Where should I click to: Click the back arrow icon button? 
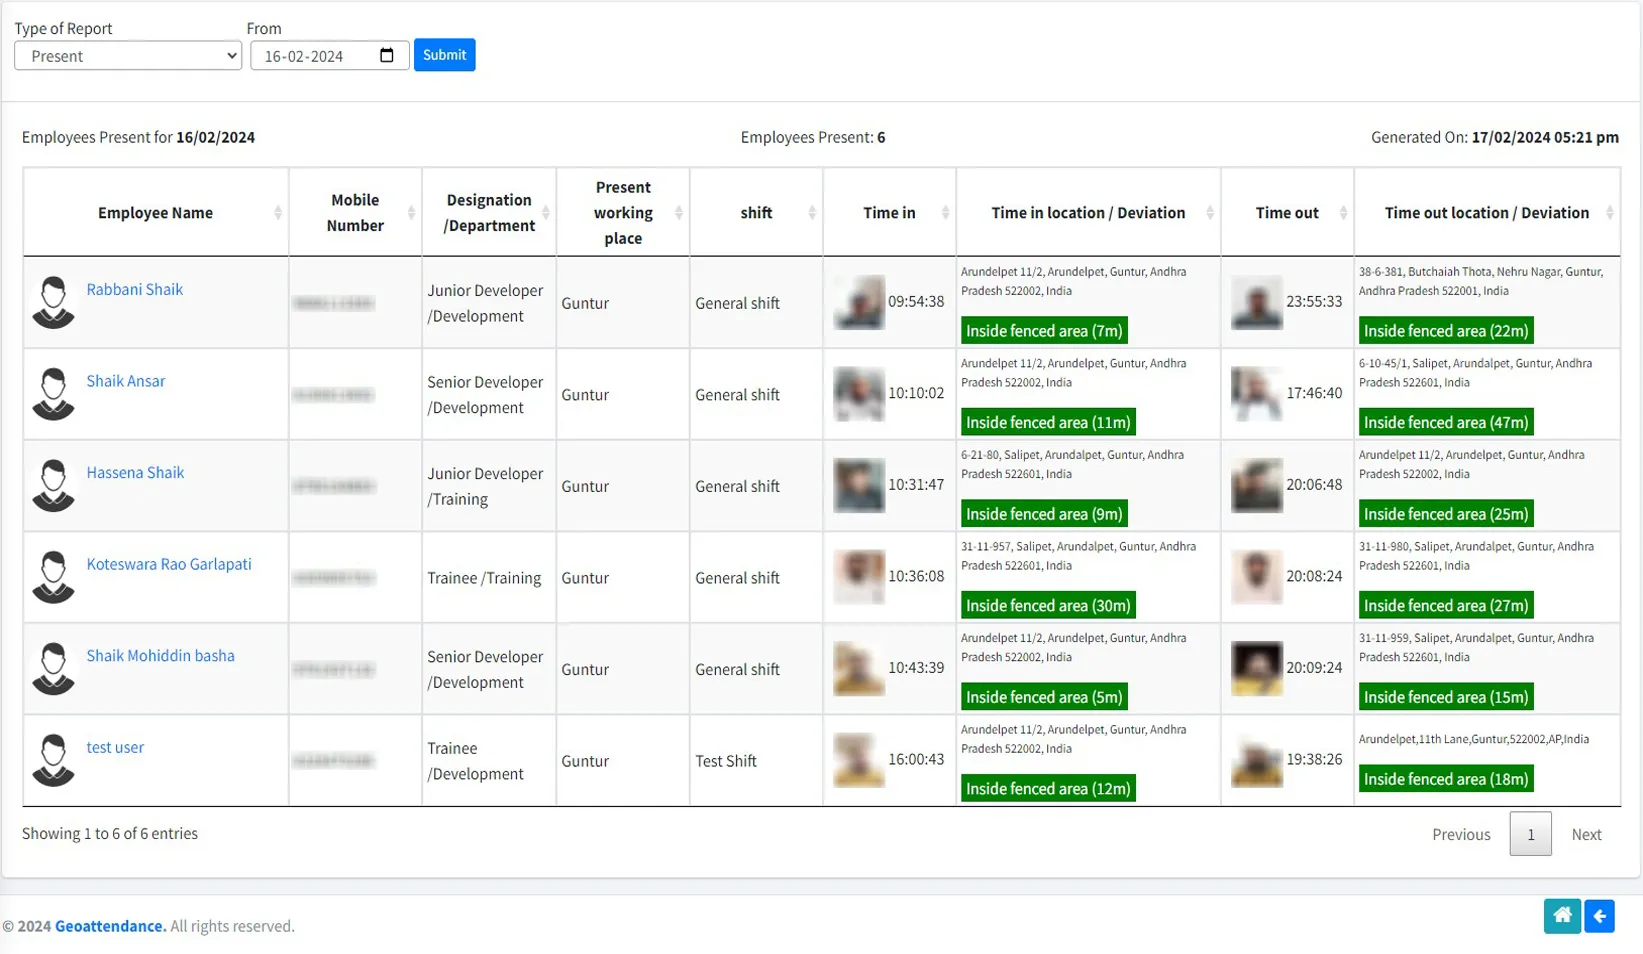tap(1599, 916)
